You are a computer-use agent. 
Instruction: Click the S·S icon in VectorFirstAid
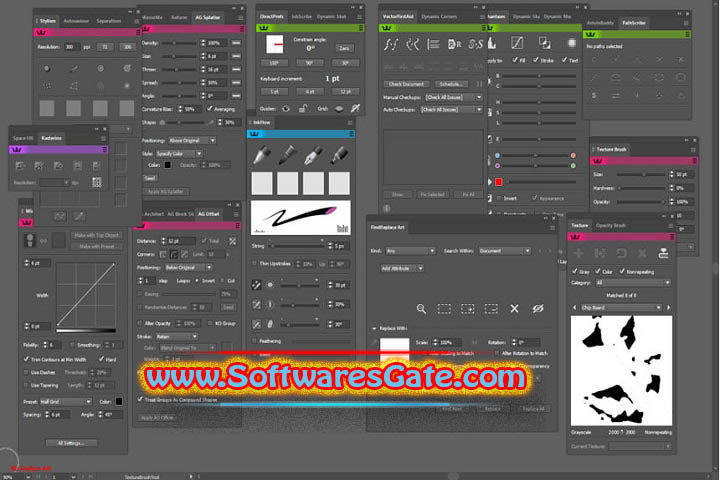[476, 44]
